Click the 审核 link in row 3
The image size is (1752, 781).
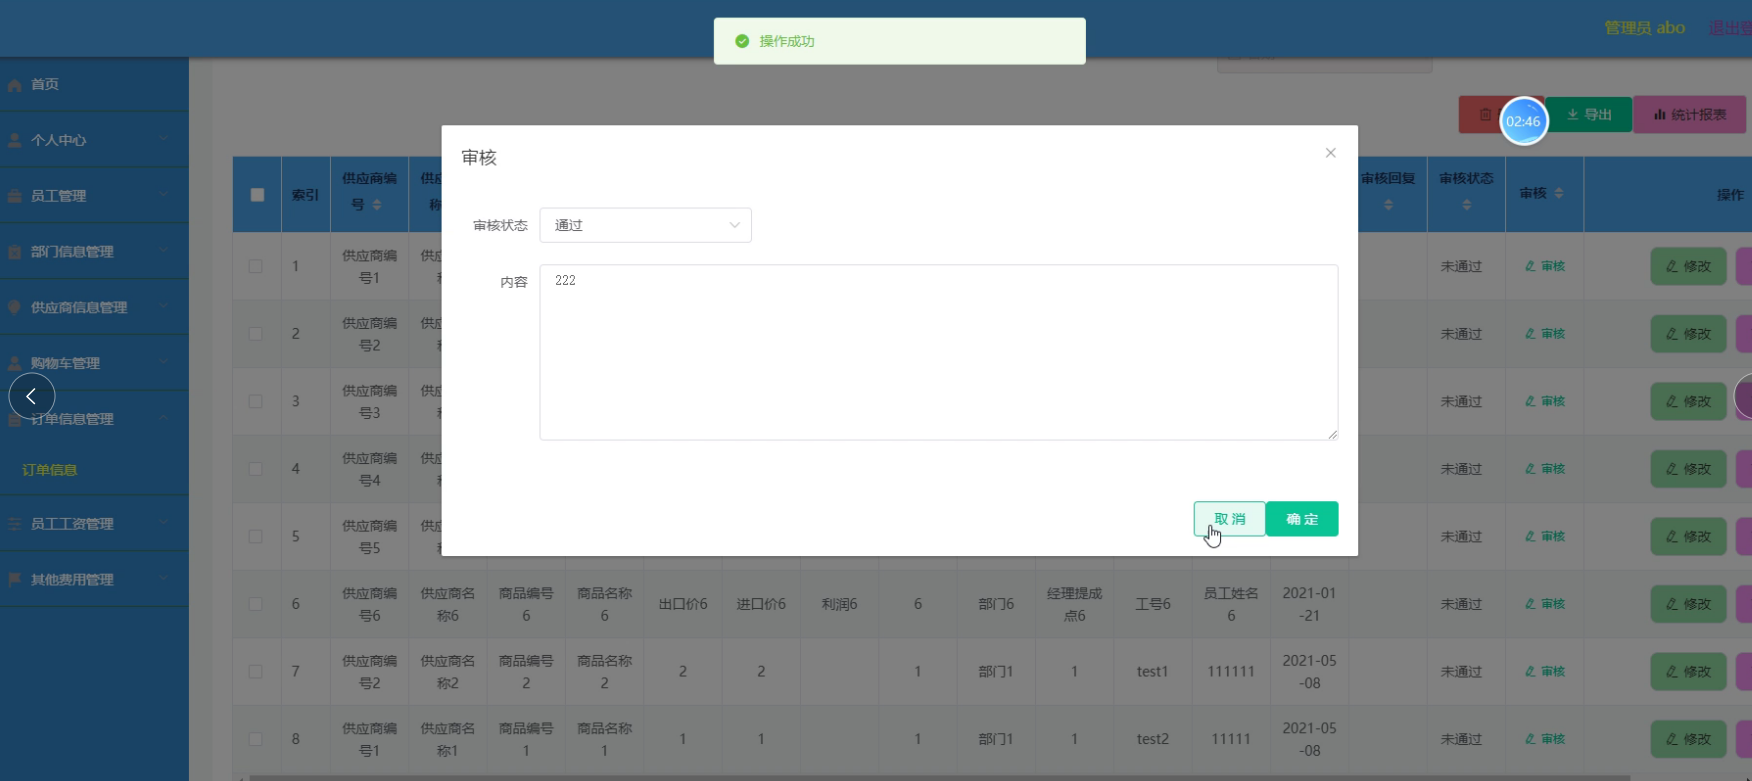[1545, 401]
